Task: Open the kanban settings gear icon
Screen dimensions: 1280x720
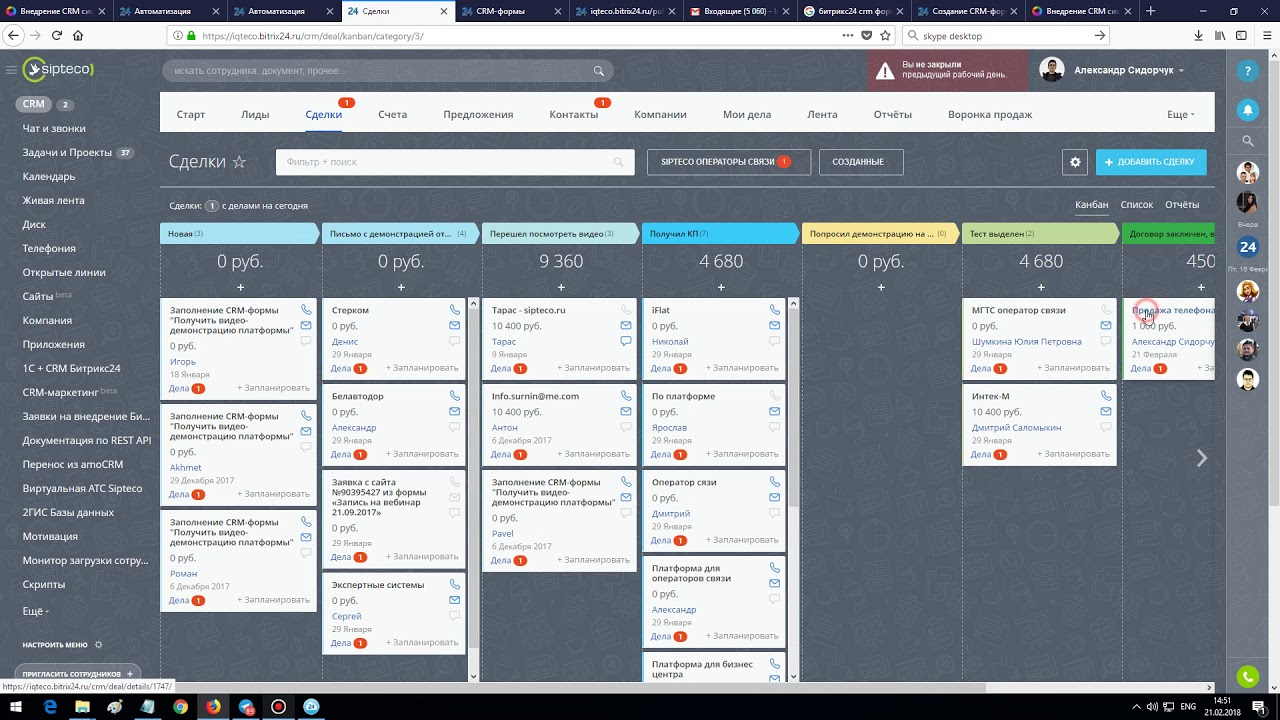Action: coord(1075,162)
